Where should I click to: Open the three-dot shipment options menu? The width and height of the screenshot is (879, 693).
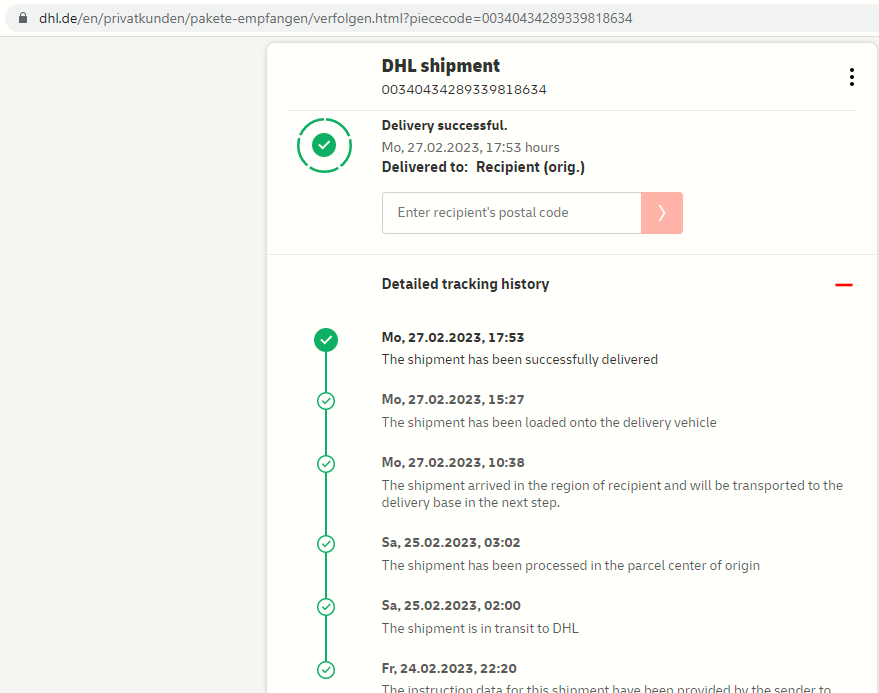(851, 77)
